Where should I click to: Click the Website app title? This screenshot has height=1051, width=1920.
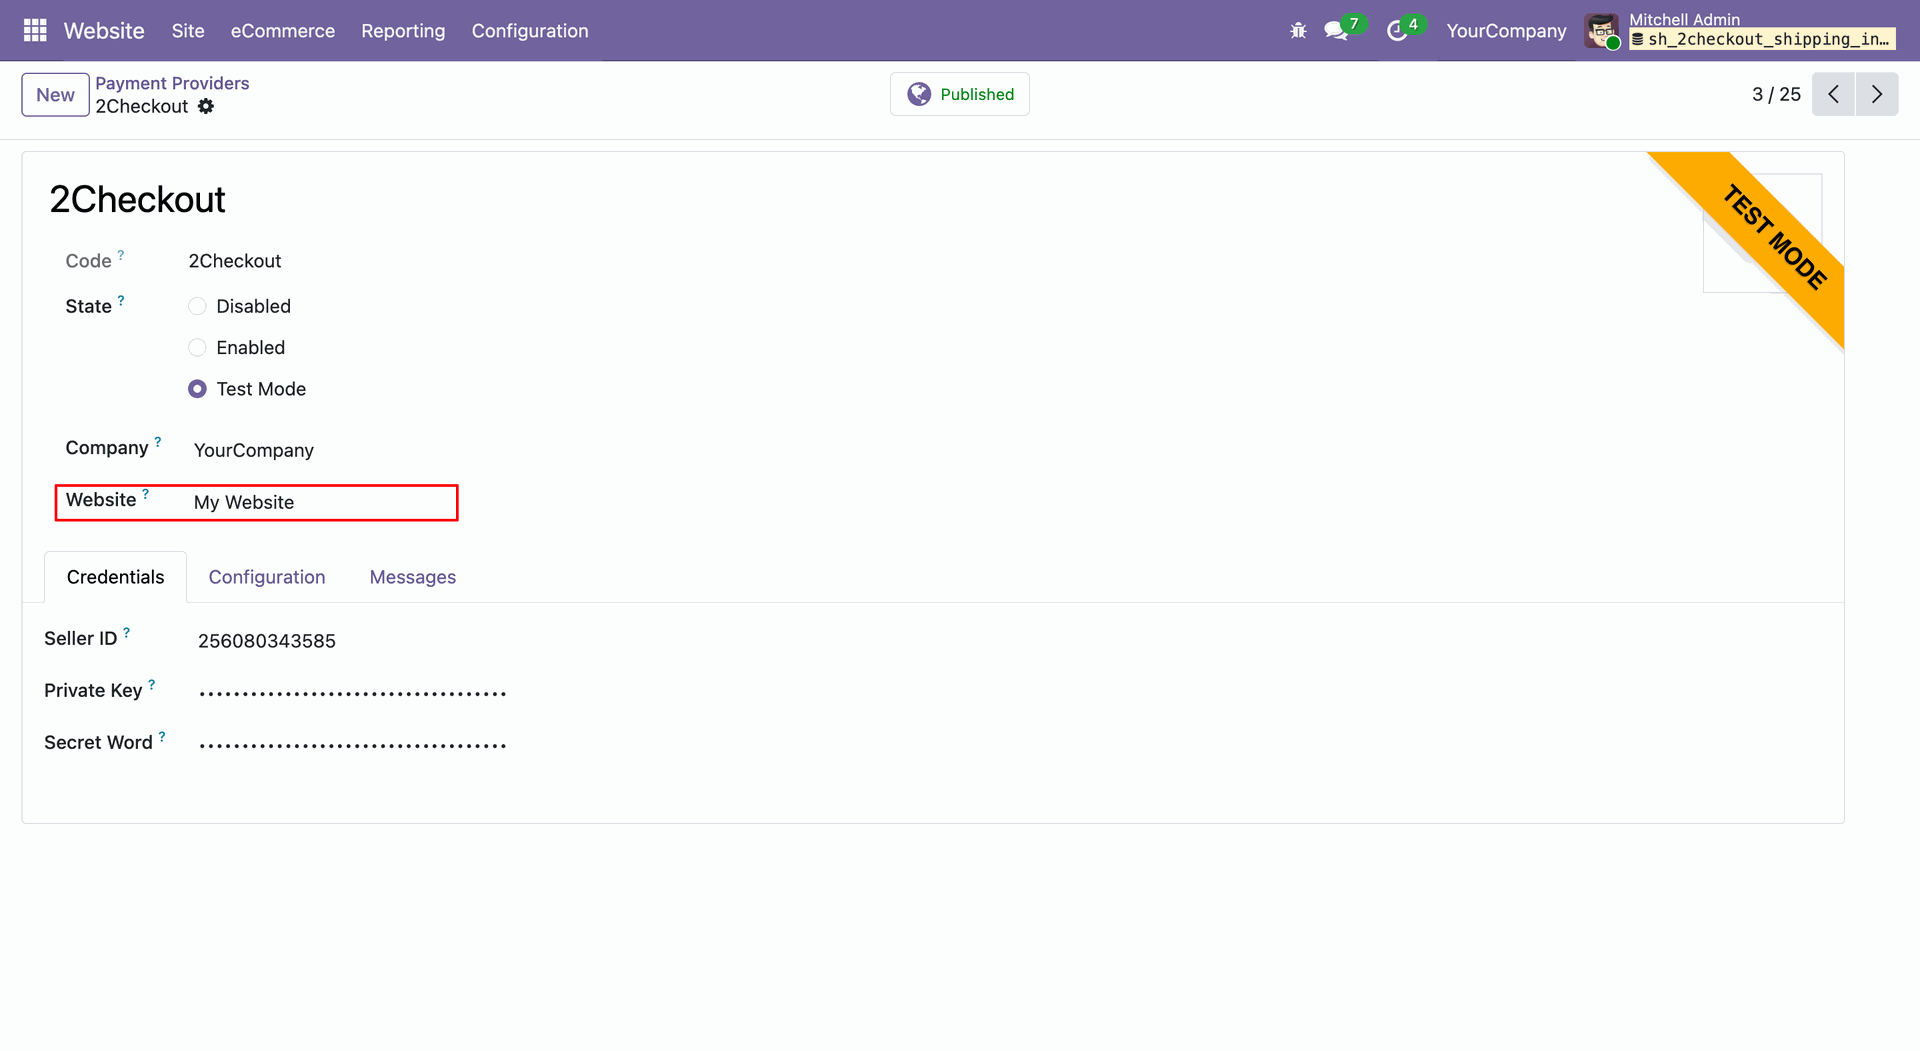pyautogui.click(x=104, y=31)
